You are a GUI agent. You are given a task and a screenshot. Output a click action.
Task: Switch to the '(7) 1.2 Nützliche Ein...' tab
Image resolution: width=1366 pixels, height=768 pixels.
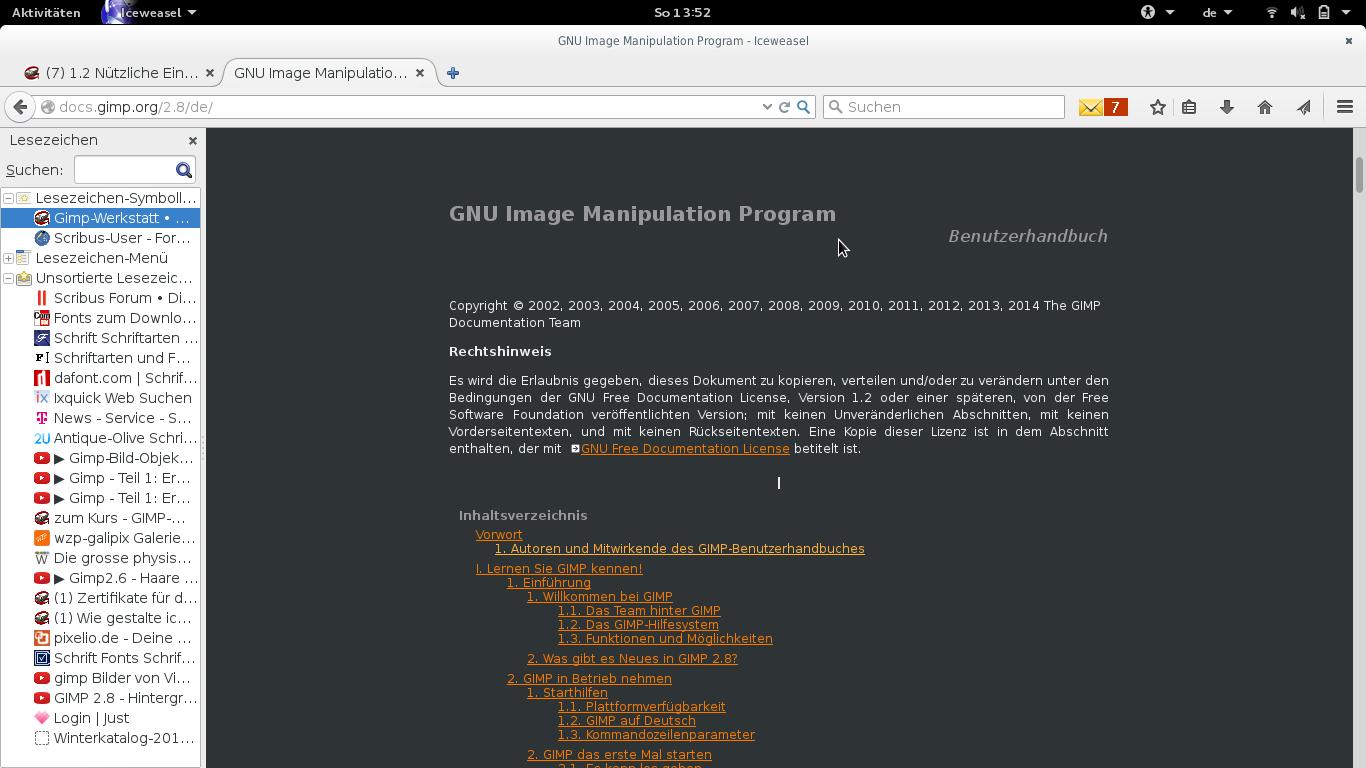120,73
